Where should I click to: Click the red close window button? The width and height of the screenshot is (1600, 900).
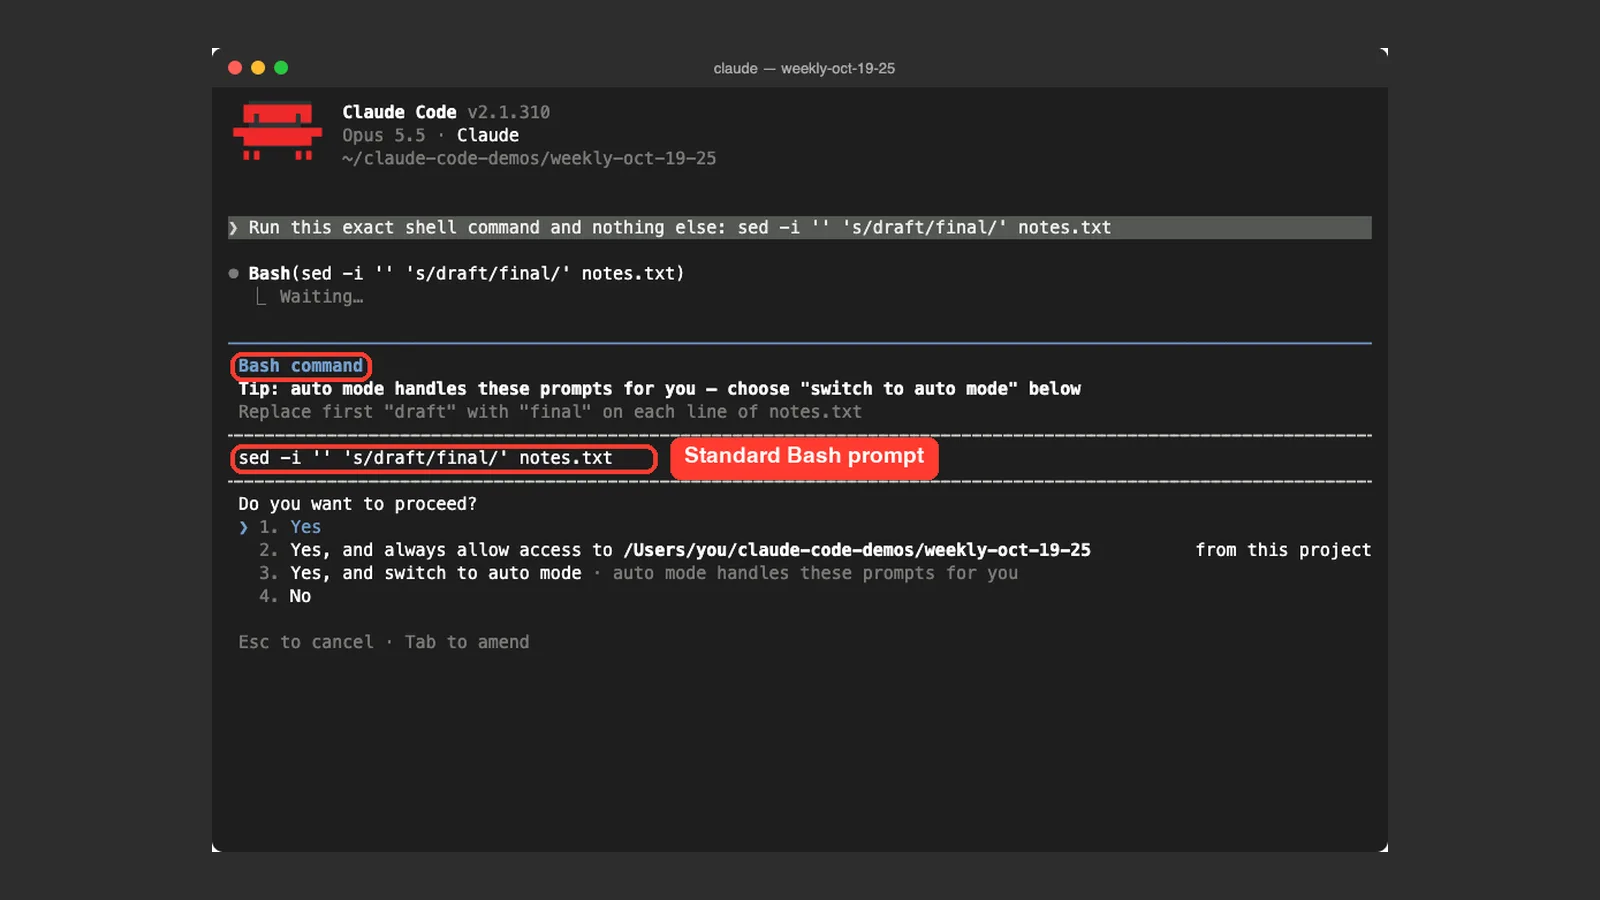[235, 68]
